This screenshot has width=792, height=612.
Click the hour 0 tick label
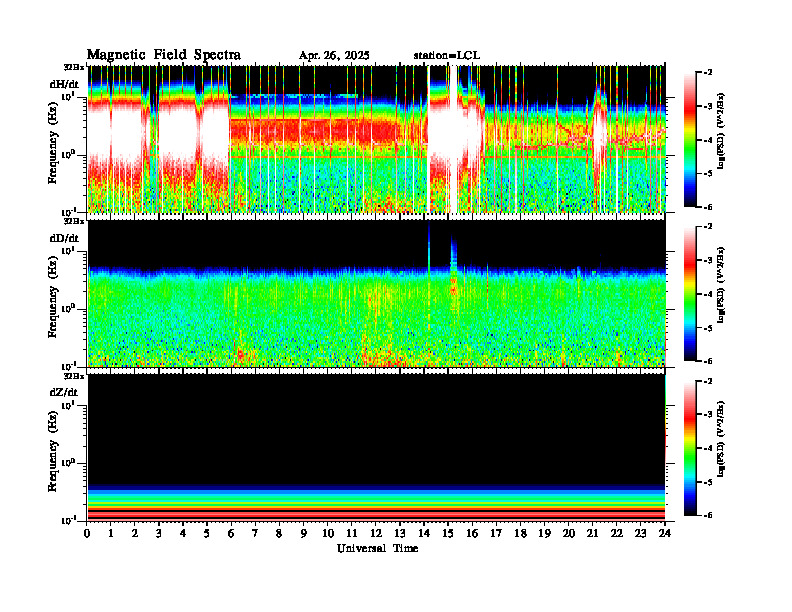coord(87,534)
